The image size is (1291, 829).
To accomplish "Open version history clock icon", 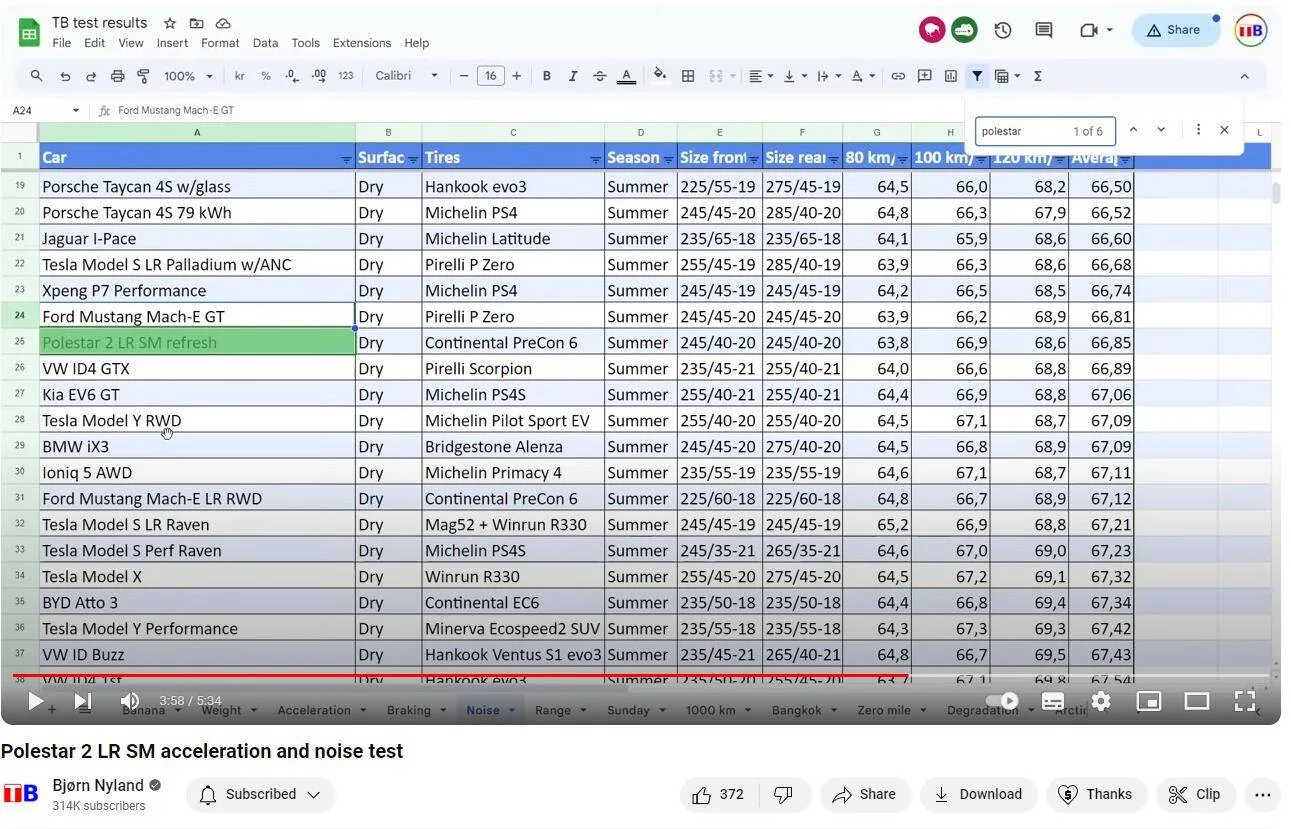I will click(x=1003, y=30).
